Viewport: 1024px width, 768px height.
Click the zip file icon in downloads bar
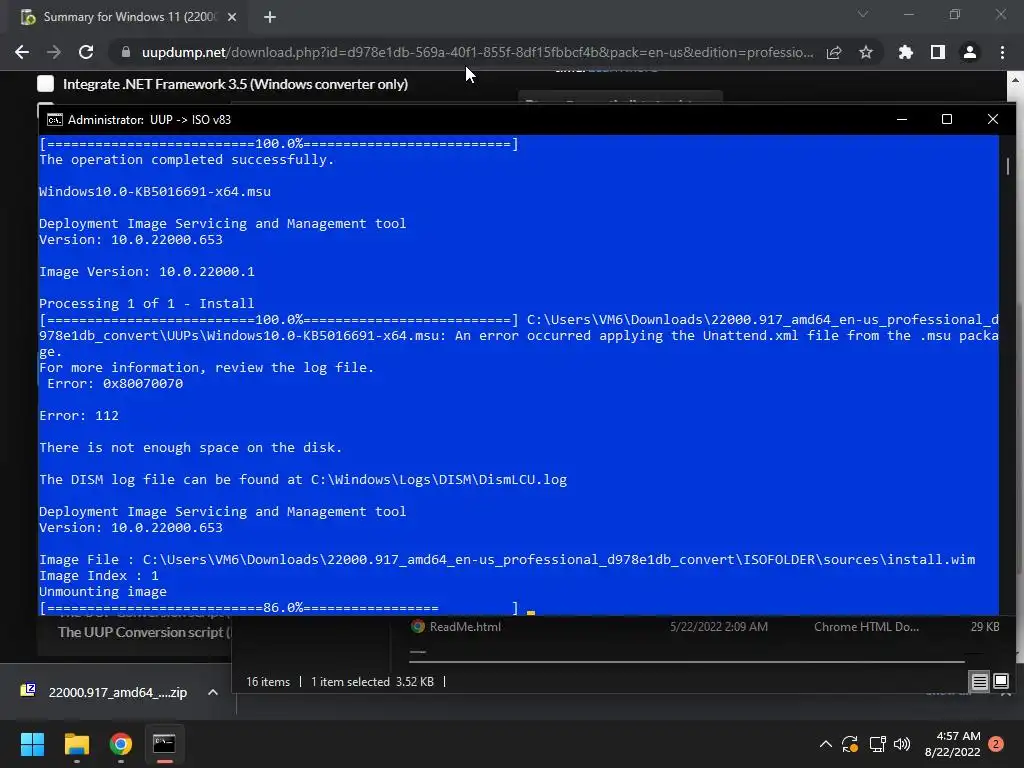click(x=28, y=690)
